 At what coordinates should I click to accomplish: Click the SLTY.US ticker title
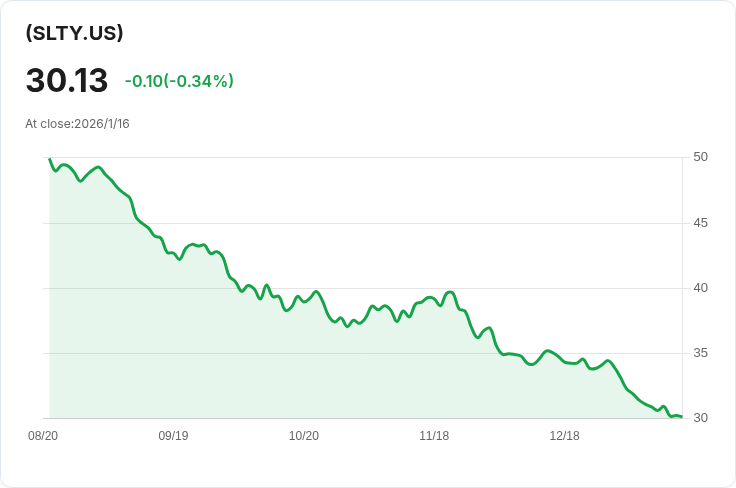(74, 33)
